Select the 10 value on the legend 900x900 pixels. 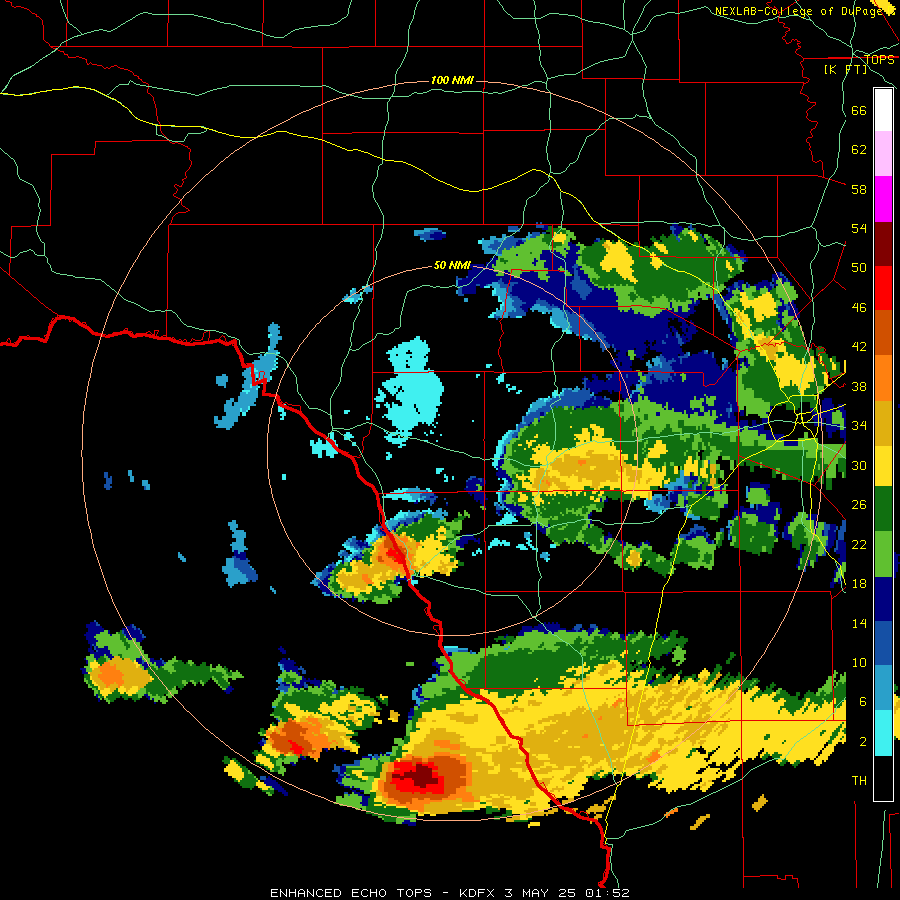click(859, 662)
